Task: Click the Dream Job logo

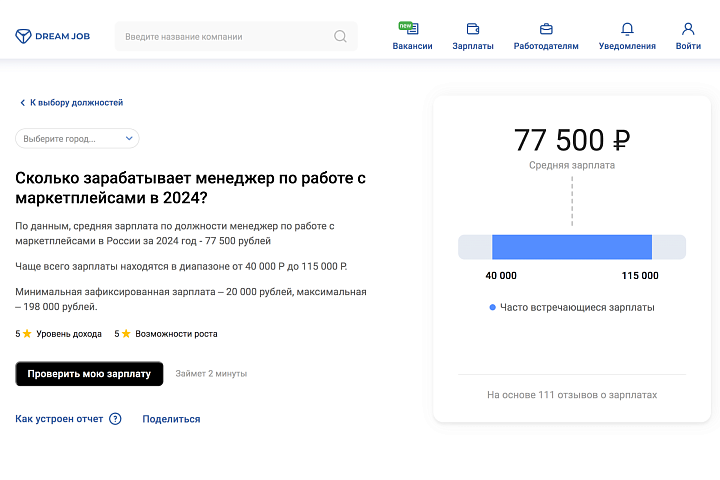Action: click(x=52, y=36)
